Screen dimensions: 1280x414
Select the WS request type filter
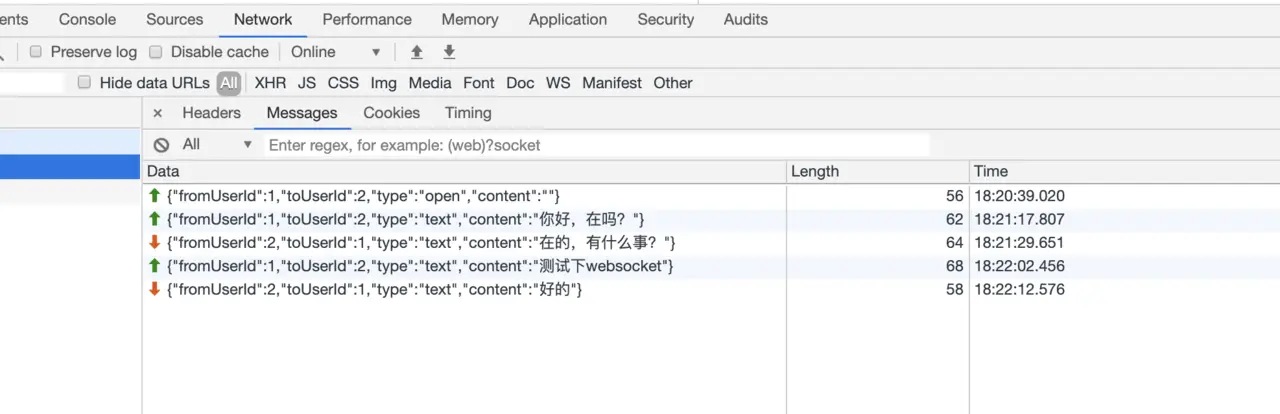pos(558,83)
